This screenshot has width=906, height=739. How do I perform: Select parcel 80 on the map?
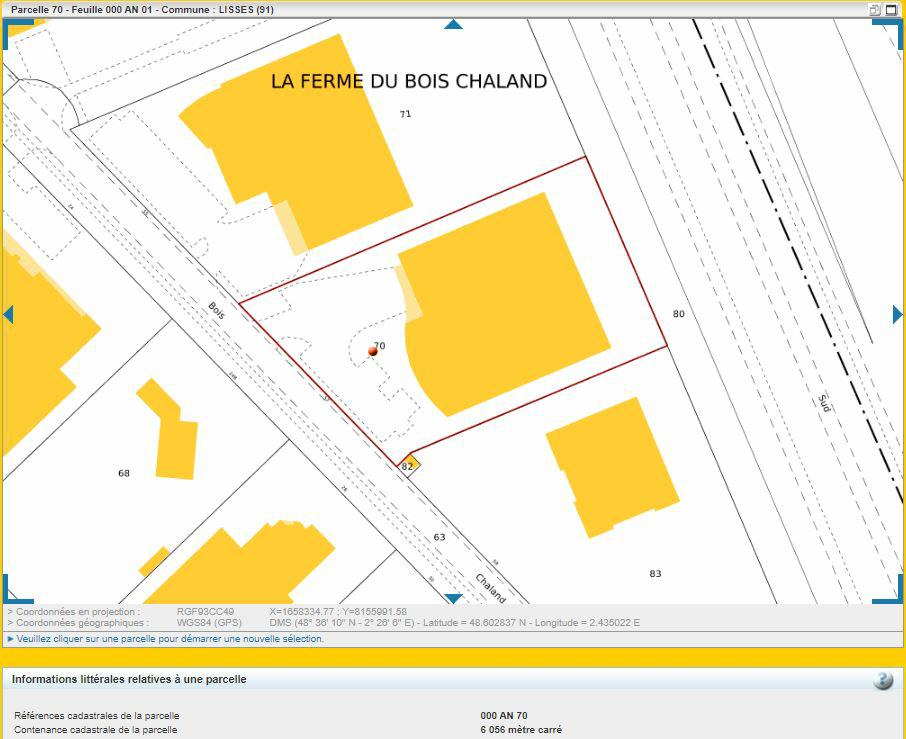[678, 314]
